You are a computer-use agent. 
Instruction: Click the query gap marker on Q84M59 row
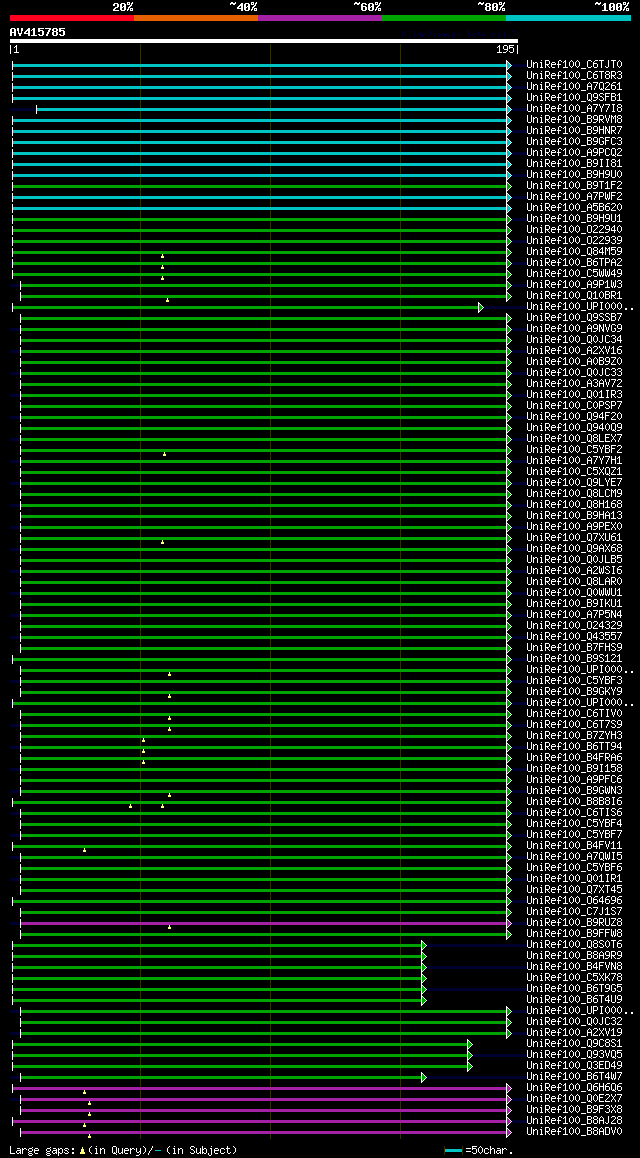(x=162, y=256)
